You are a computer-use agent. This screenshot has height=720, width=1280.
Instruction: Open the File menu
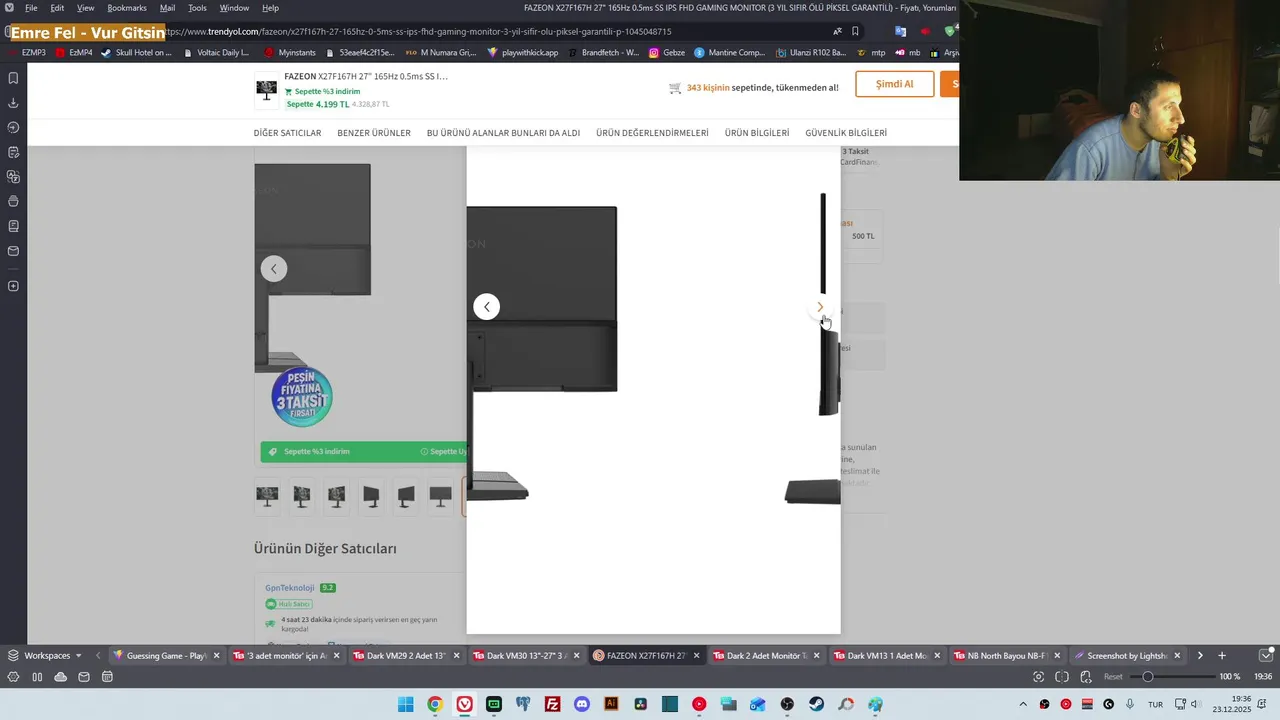pyautogui.click(x=31, y=8)
